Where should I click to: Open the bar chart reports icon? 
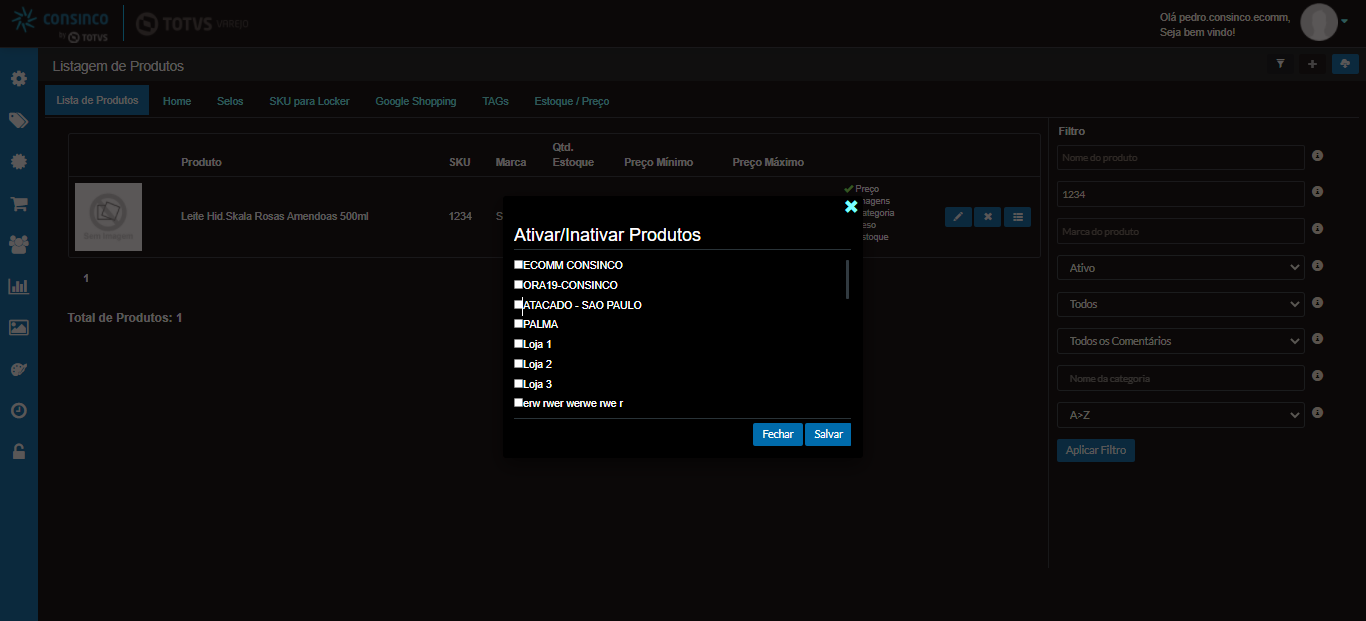[x=18, y=286]
